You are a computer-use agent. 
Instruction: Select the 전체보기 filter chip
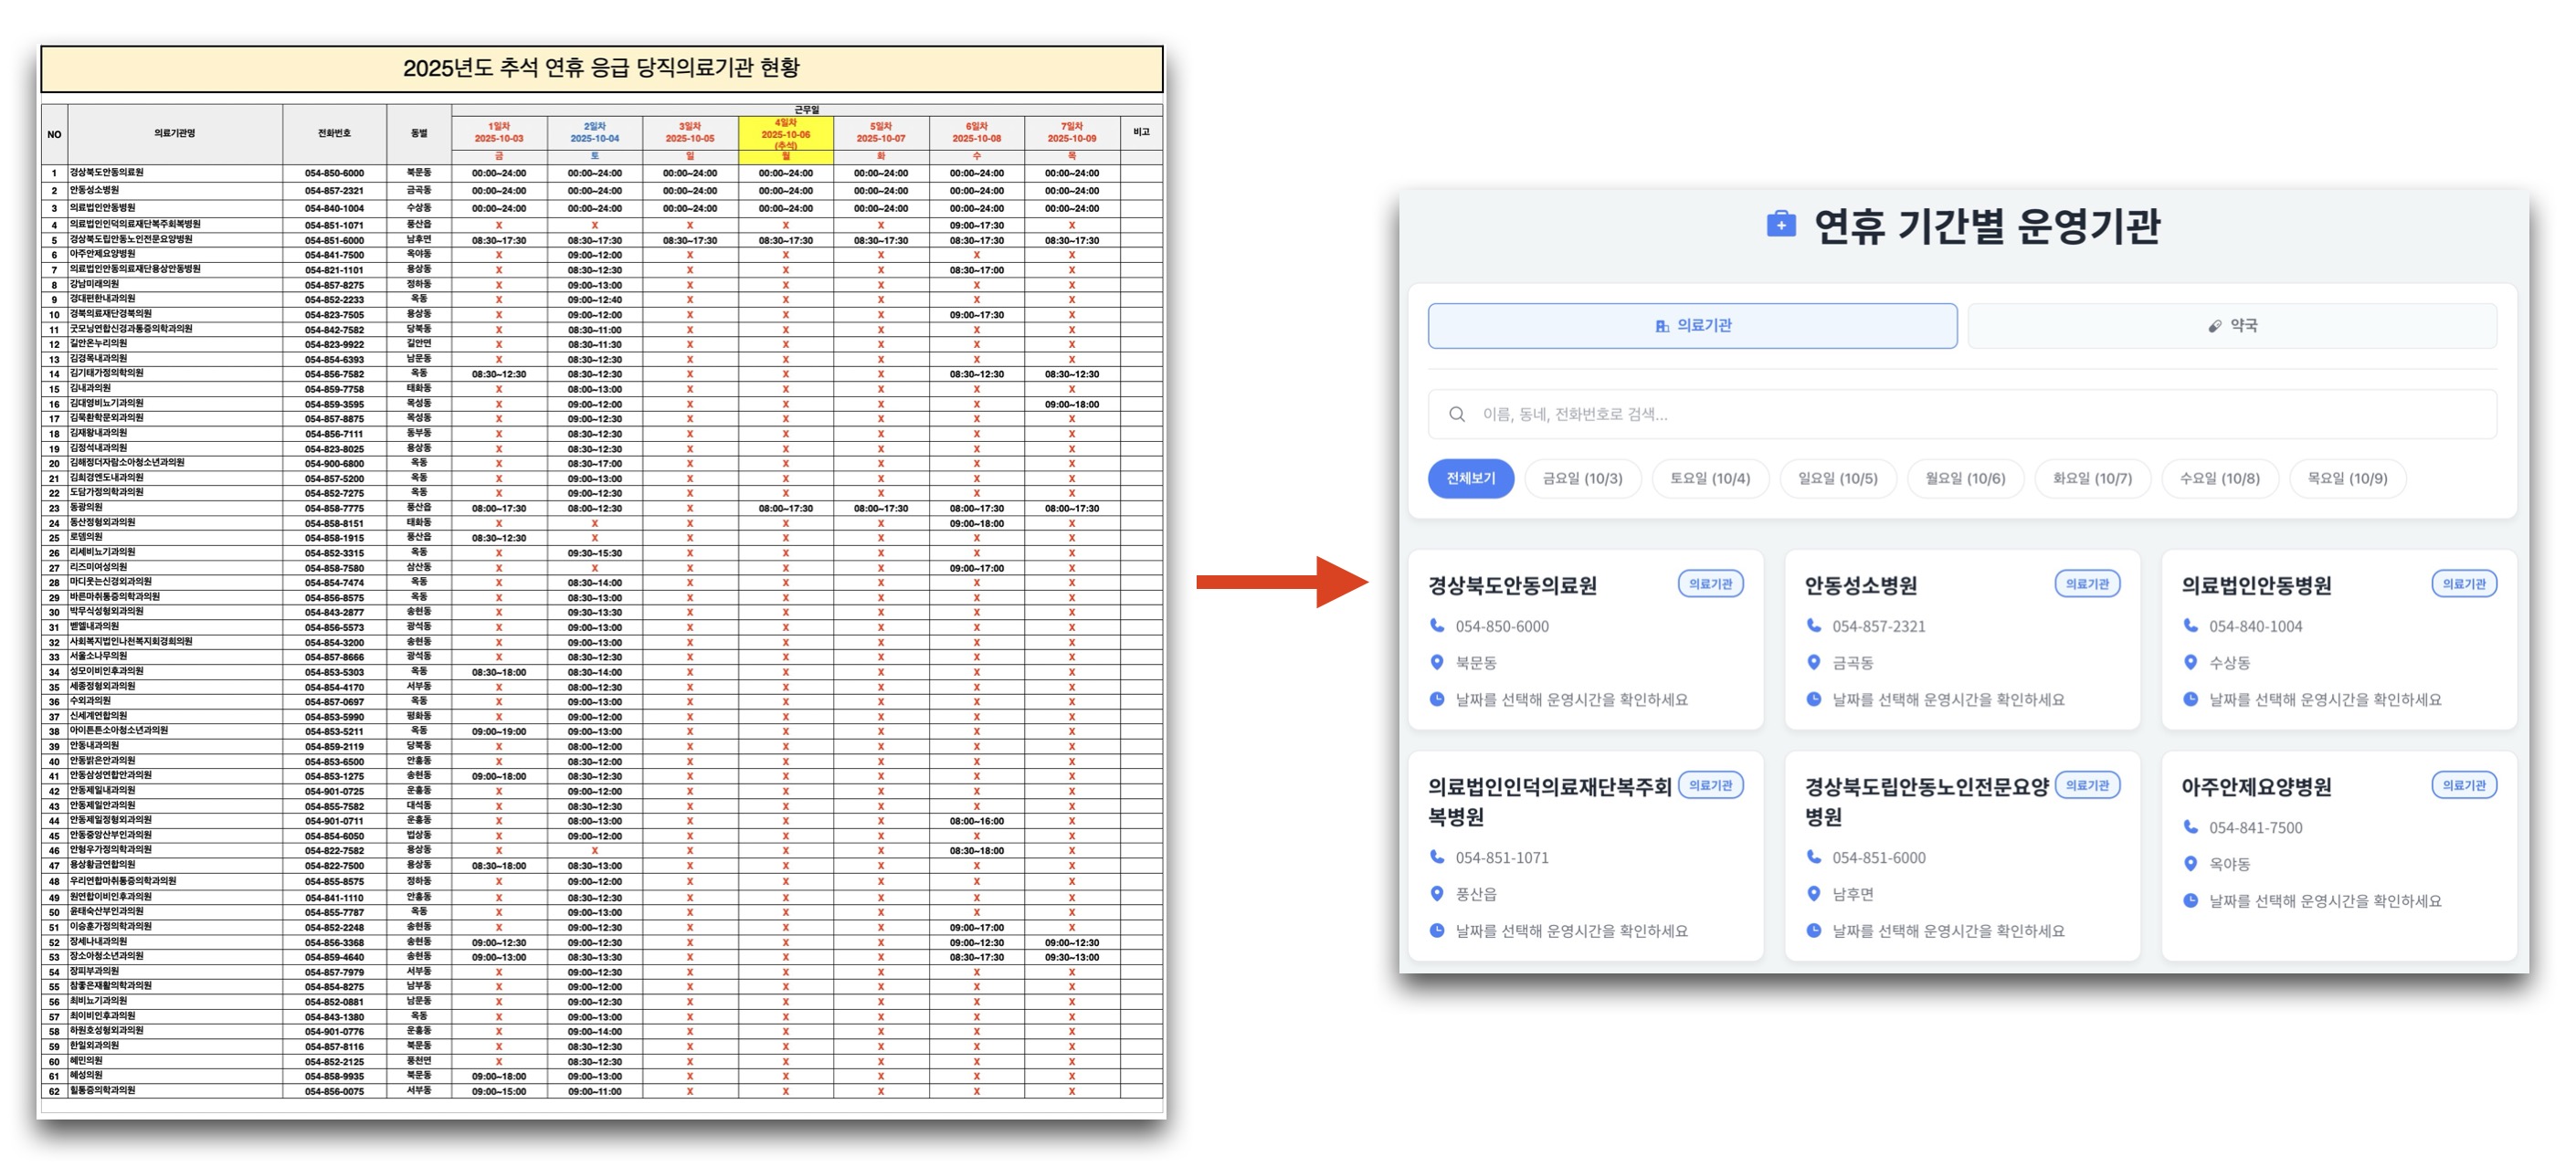point(1470,478)
